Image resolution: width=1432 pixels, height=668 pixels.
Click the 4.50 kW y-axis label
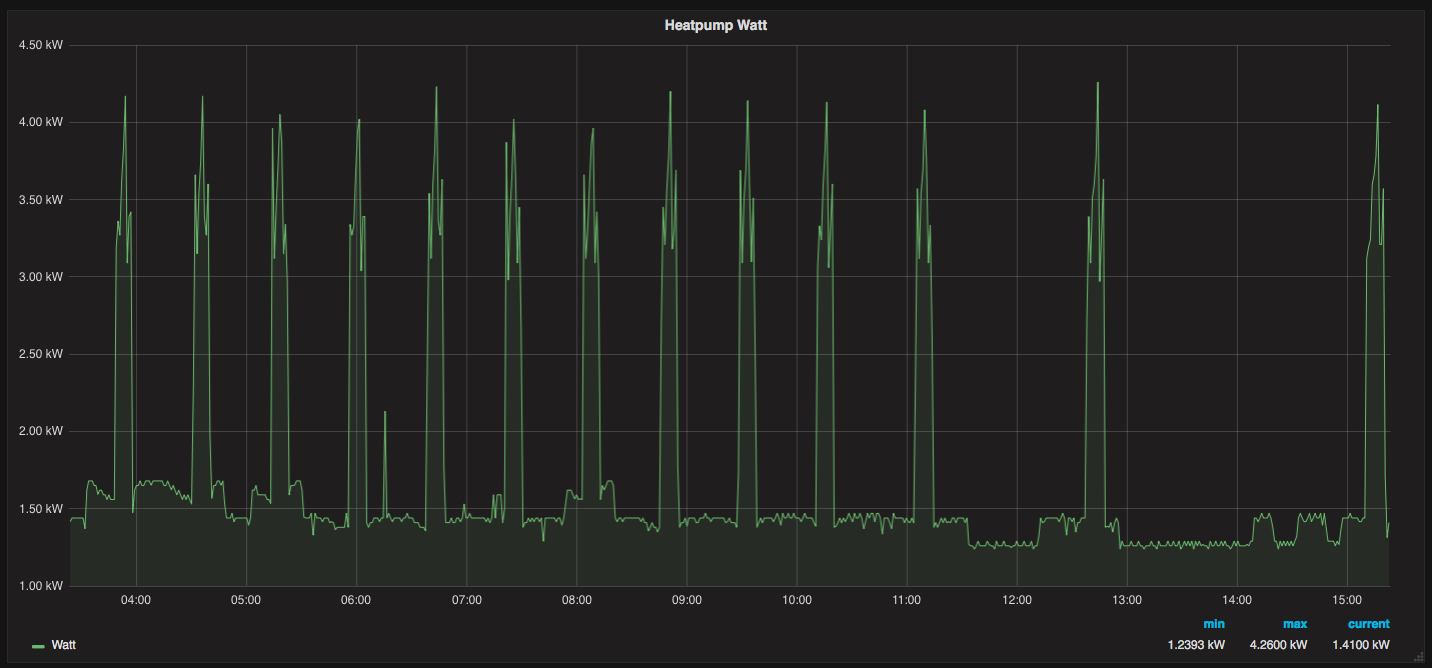pos(41,45)
